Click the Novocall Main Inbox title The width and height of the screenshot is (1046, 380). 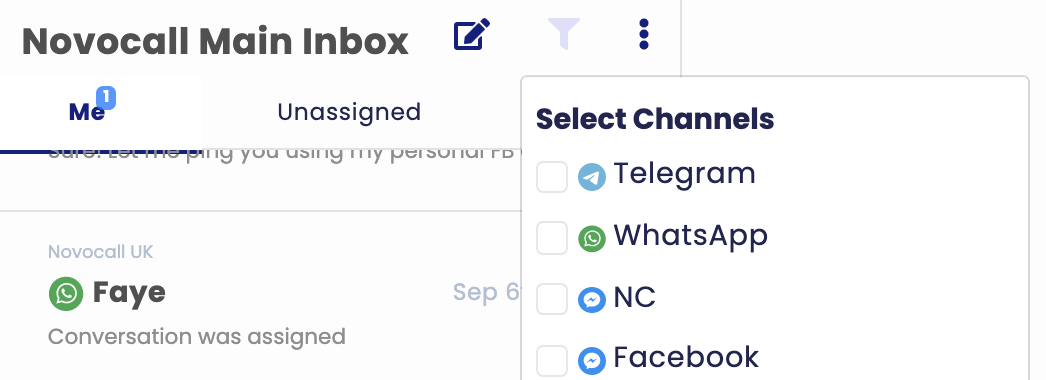pos(215,41)
